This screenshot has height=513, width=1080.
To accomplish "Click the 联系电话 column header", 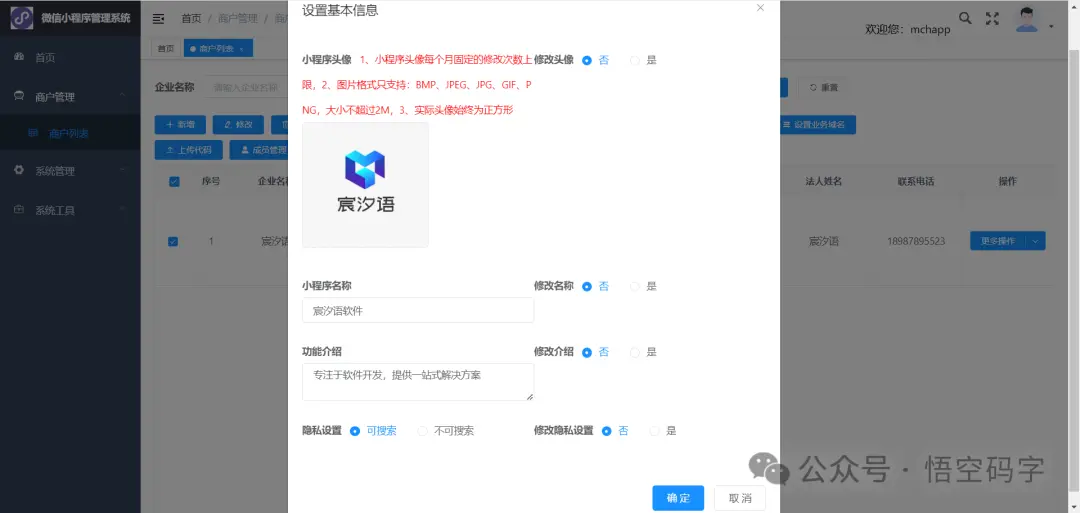I will pyautogui.click(x=915, y=182).
